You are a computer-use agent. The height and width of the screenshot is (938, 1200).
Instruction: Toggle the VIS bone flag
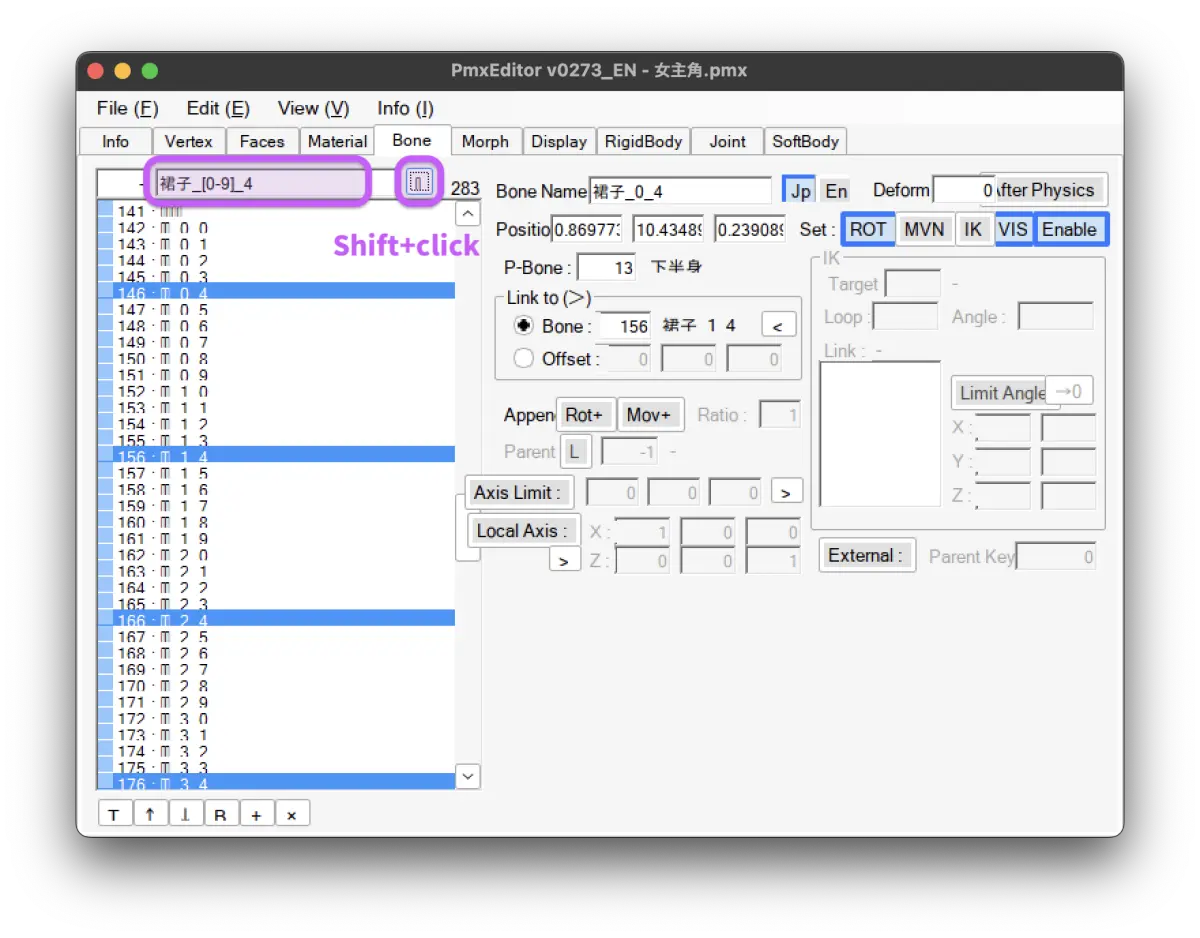click(x=1013, y=229)
